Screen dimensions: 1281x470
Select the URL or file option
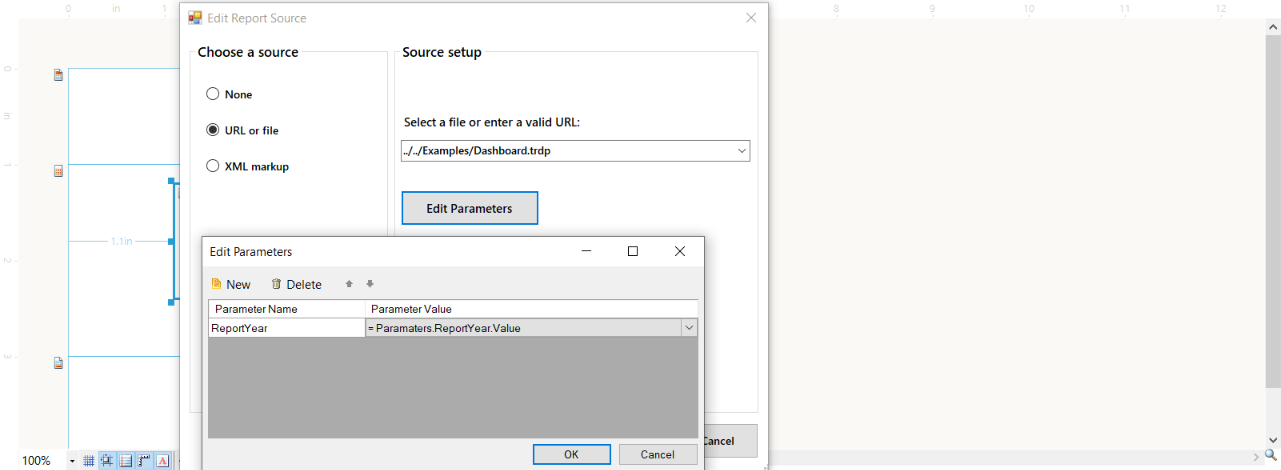[x=213, y=130]
